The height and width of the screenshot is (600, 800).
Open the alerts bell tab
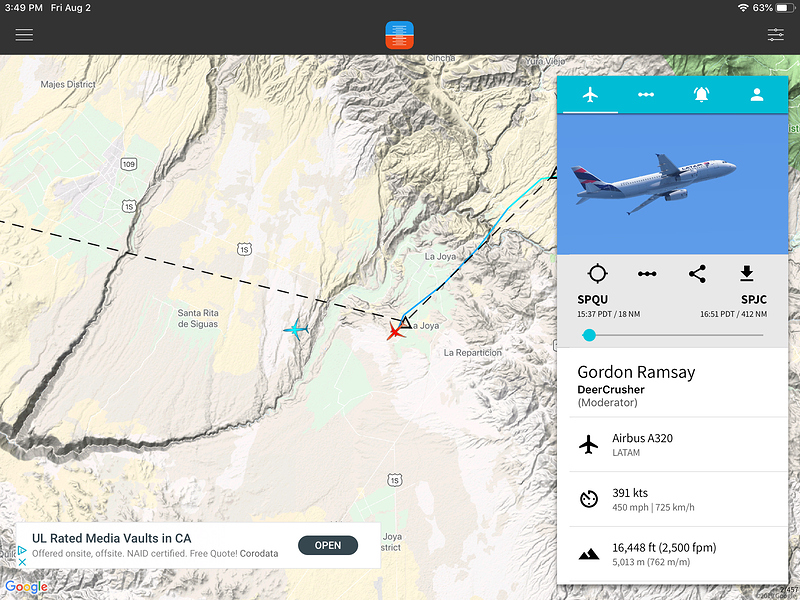[x=701, y=94]
